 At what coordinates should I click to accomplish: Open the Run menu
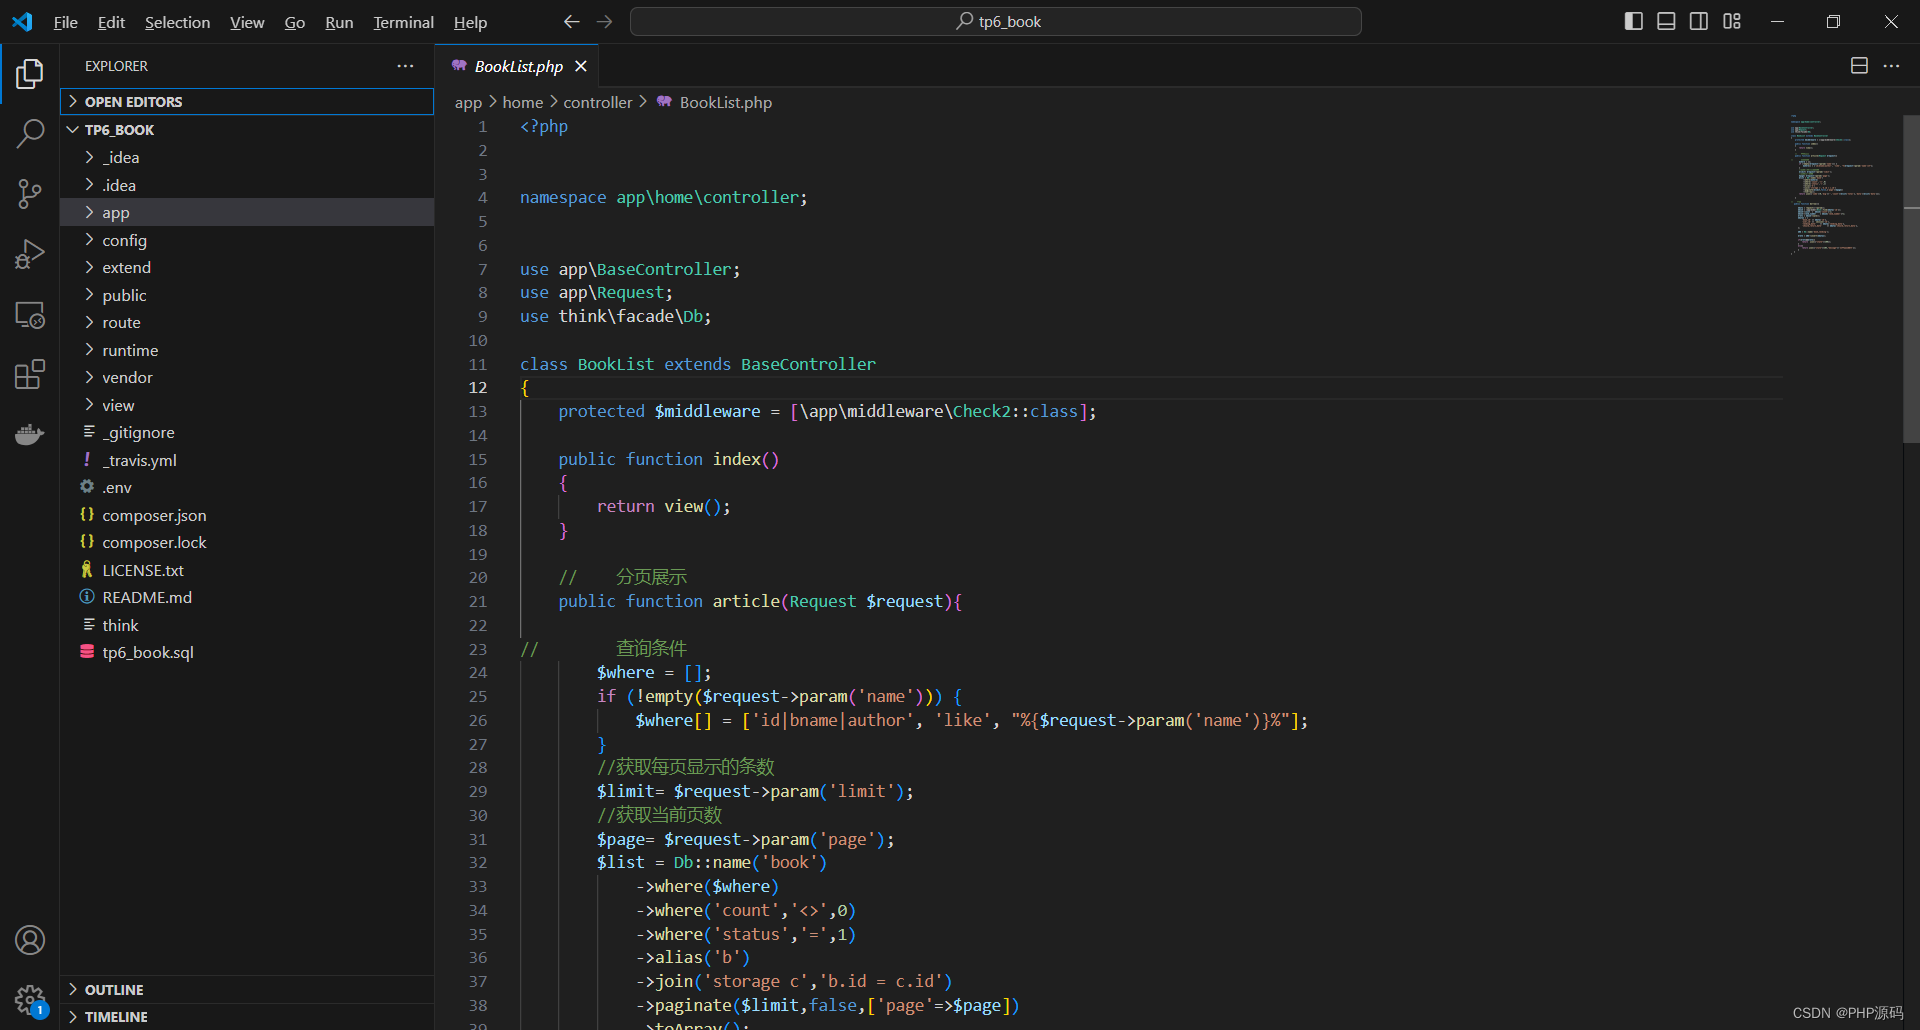(339, 22)
